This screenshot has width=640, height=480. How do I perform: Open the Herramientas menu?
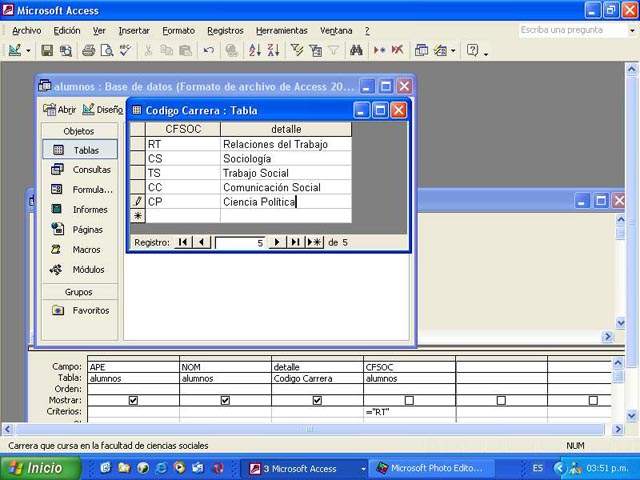pyautogui.click(x=281, y=30)
